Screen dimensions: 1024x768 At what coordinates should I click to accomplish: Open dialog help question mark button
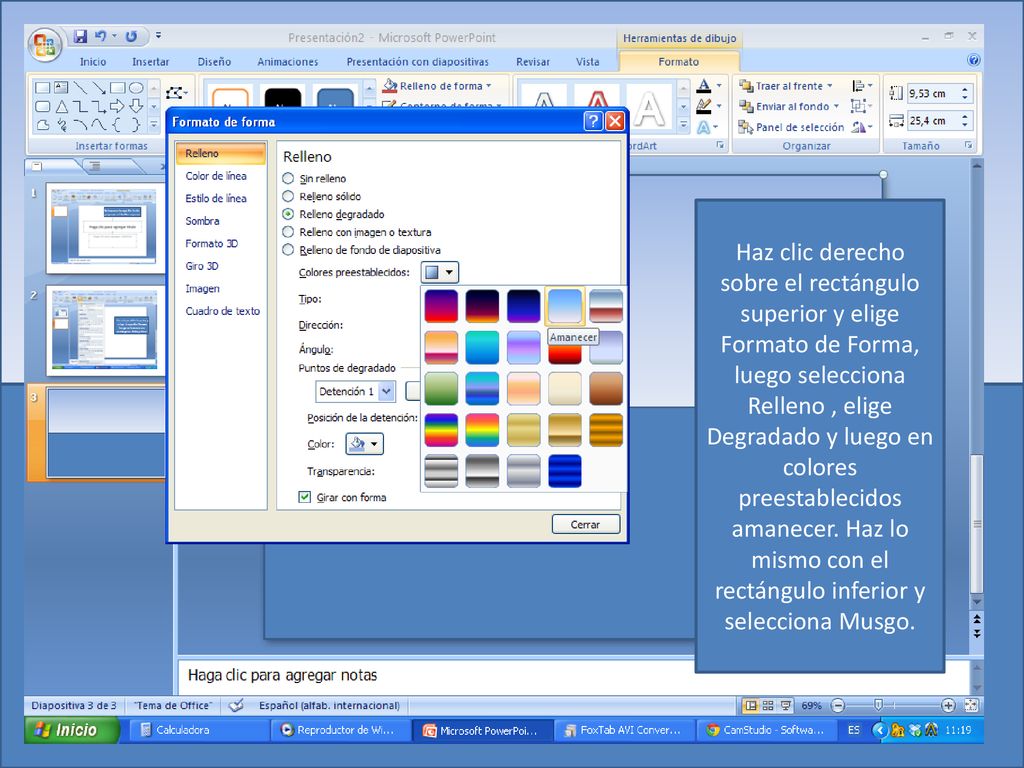(592, 121)
